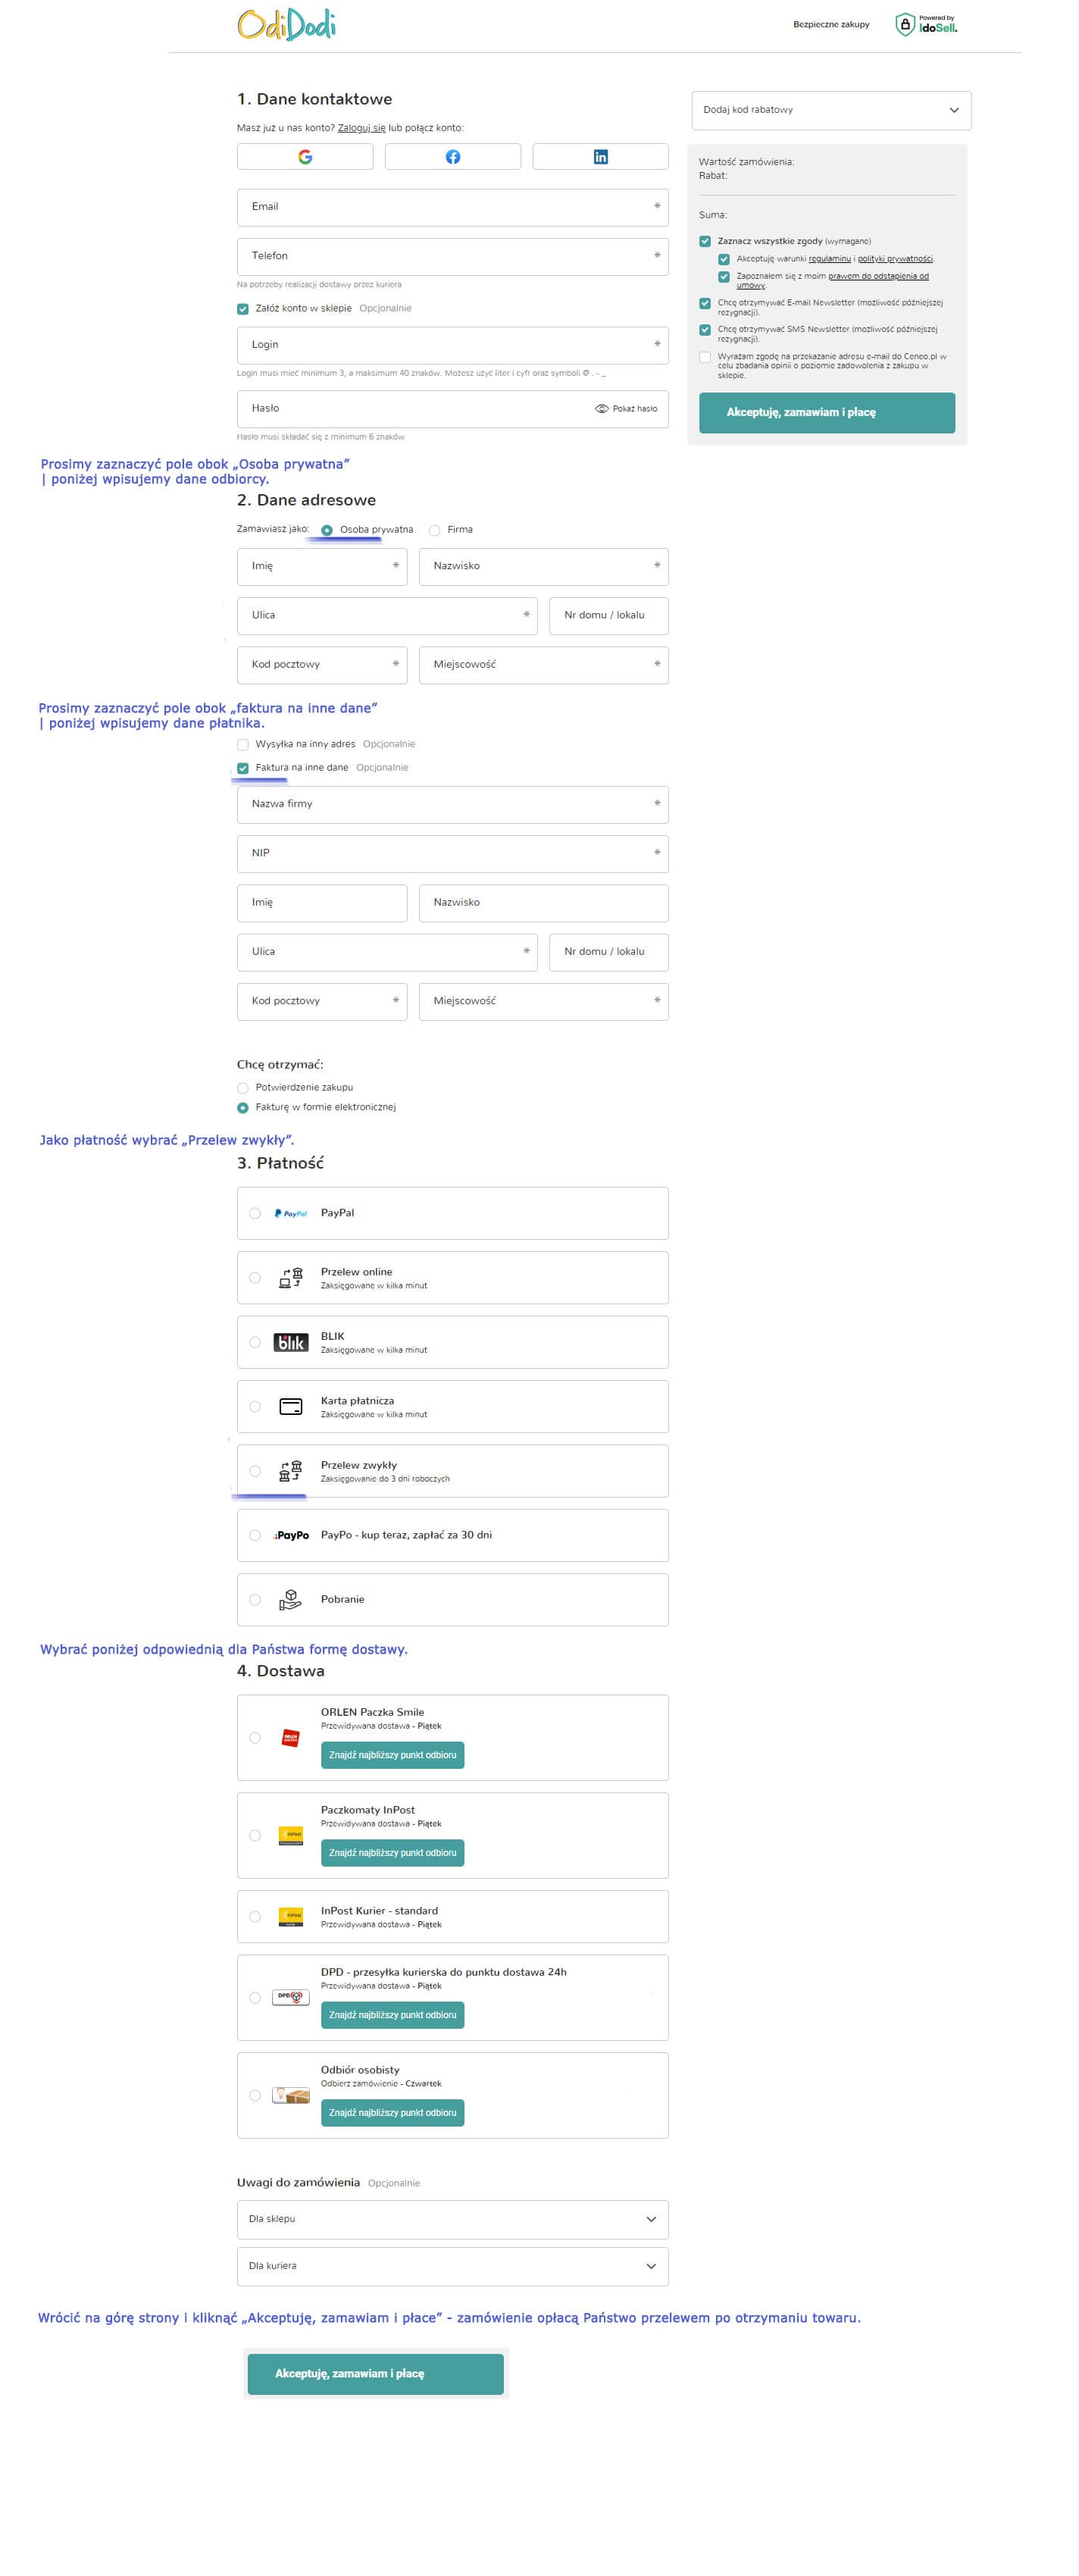This screenshot has height=2576, width=1079.
Task: Click the Telefon input field
Action: (x=453, y=256)
